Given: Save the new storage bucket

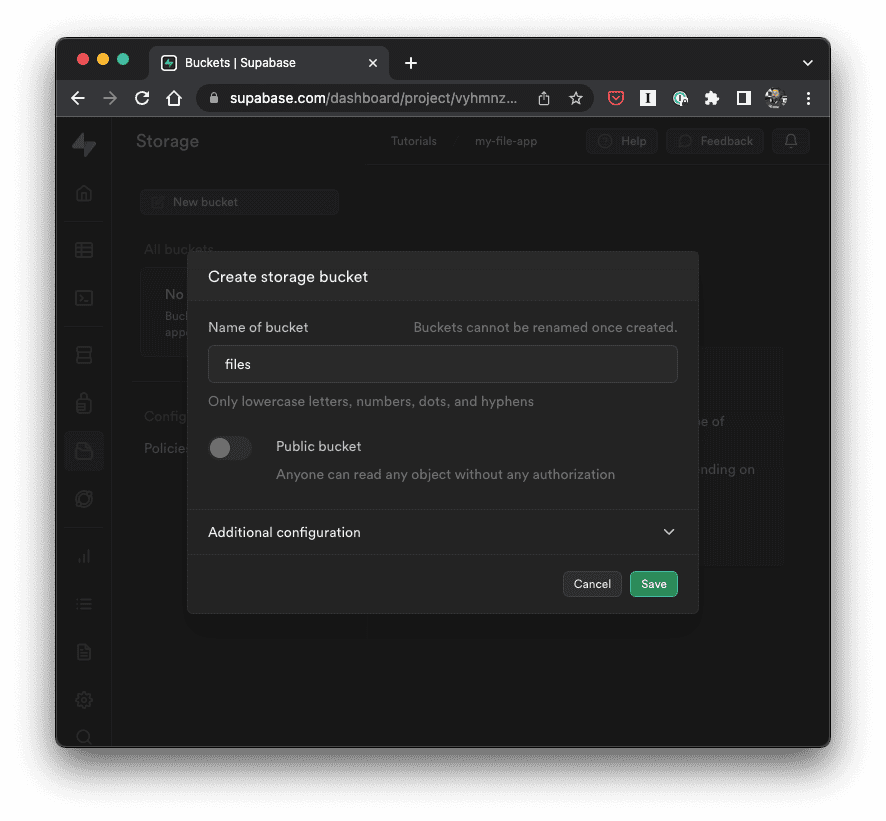Looking at the screenshot, I should click(x=653, y=583).
